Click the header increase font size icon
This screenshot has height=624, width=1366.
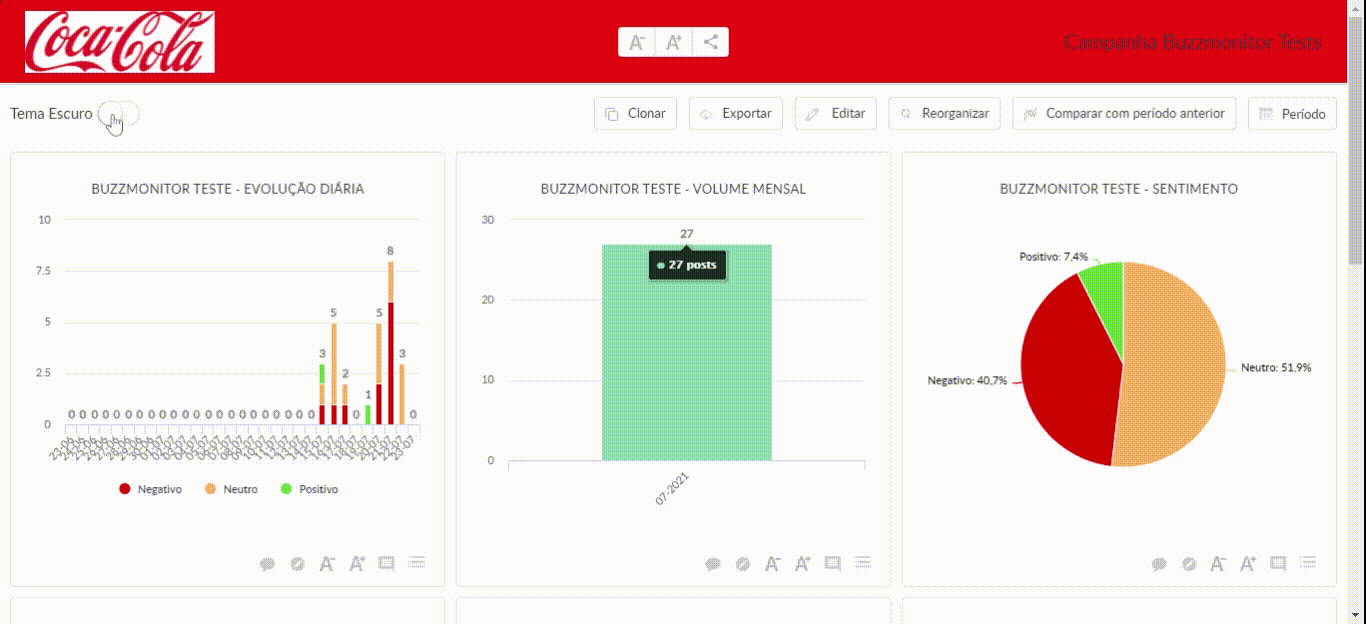673,42
